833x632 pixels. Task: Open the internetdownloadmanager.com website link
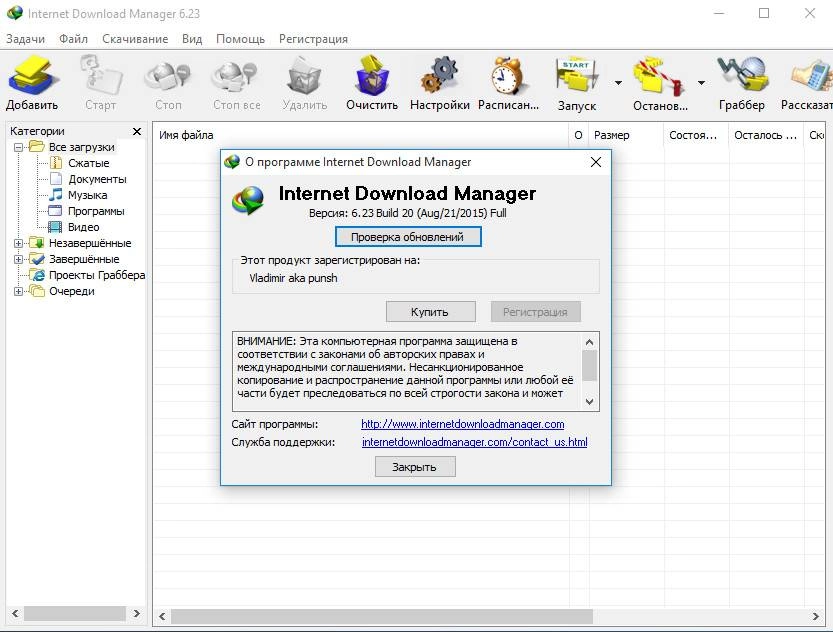(x=462, y=424)
